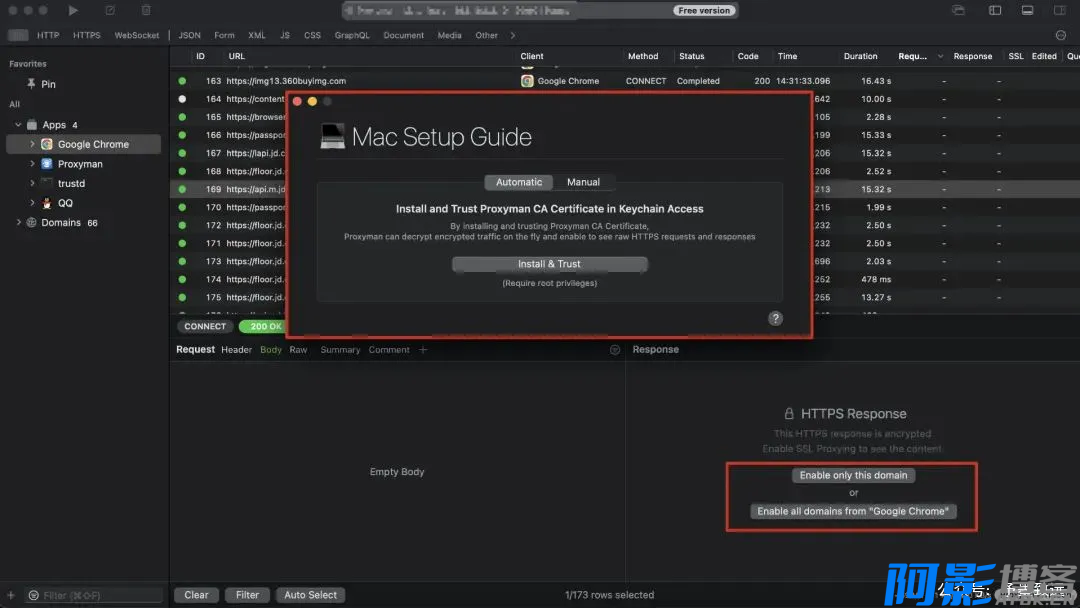Click the compose request icon in toolbar
The width and height of the screenshot is (1080, 608).
tap(110, 10)
